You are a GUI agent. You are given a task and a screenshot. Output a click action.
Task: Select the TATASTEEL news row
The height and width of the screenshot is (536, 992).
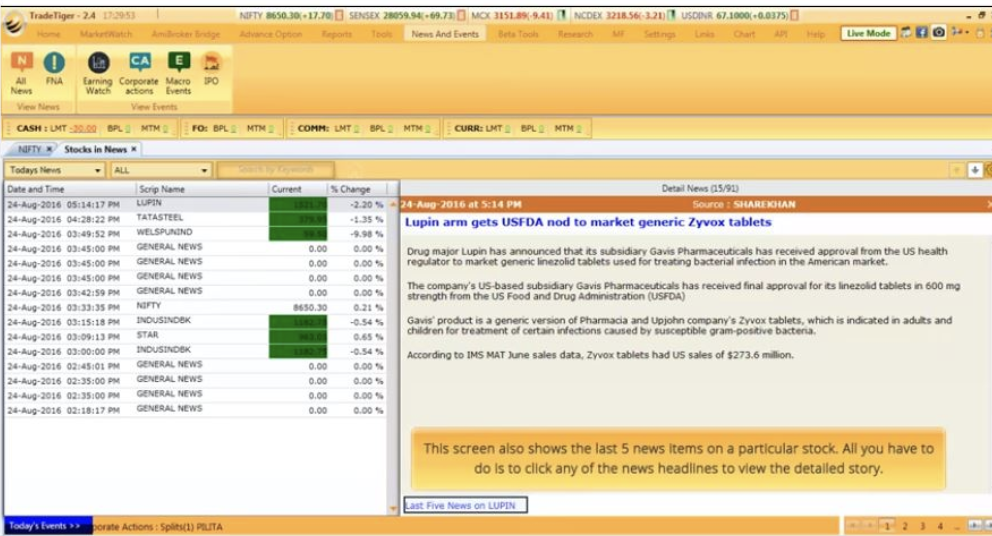click(160, 218)
